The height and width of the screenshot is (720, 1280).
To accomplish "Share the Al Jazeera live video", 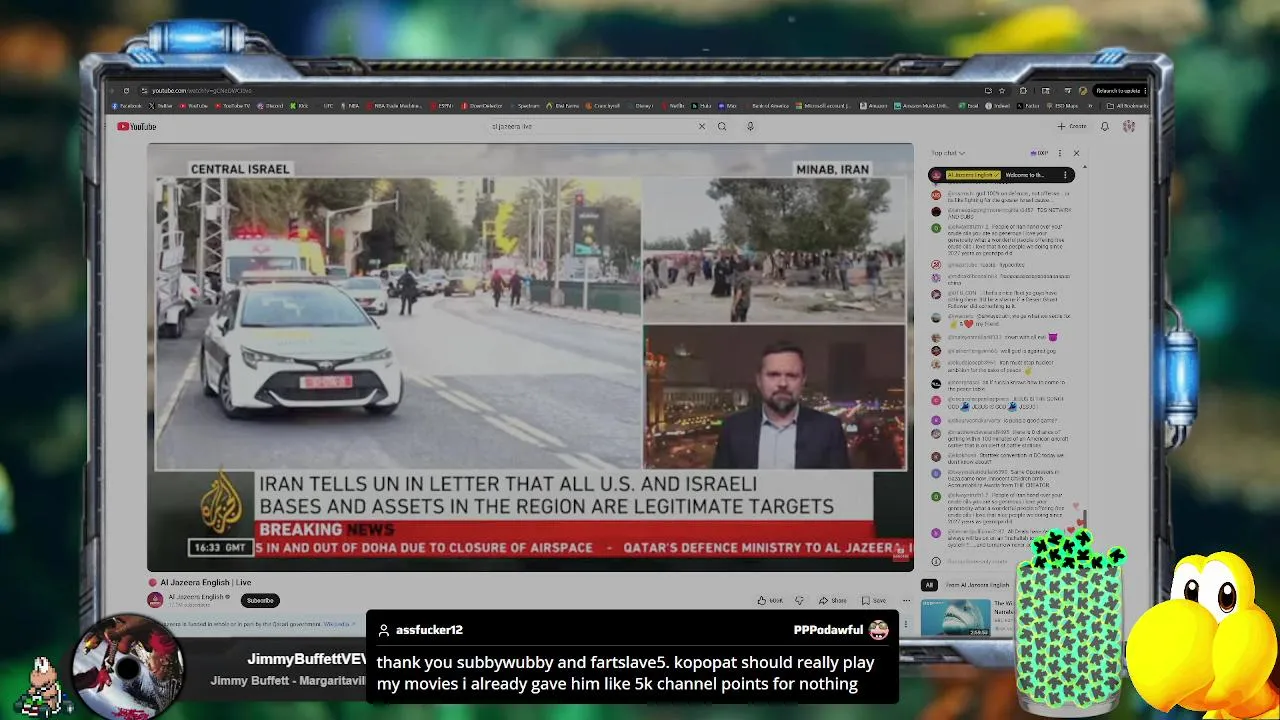I will tap(832, 600).
